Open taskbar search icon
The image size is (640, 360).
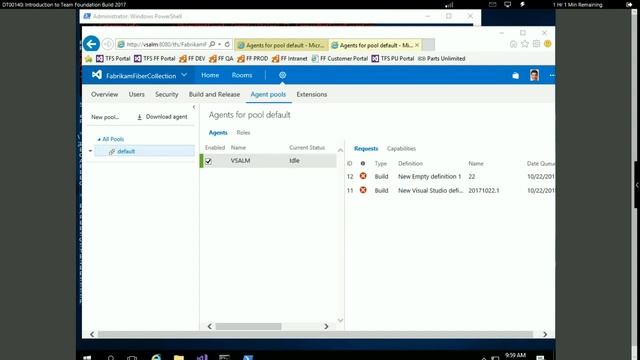(111, 358)
